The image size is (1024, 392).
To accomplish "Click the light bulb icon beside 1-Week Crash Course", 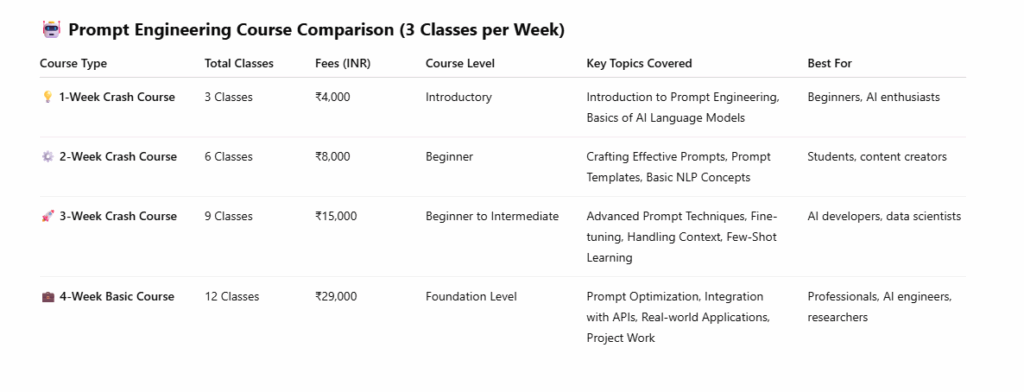I will tap(48, 97).
